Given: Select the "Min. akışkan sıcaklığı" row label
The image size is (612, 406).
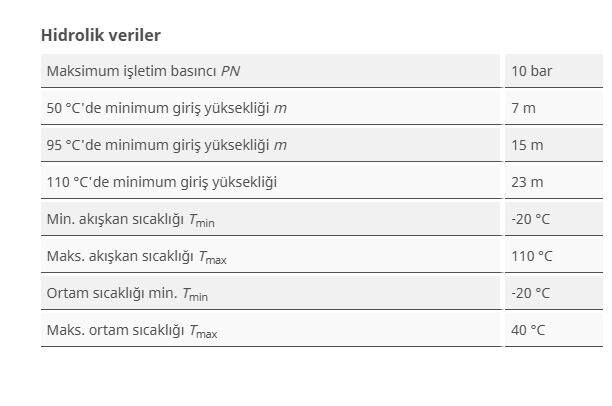Looking at the screenshot, I should (x=115, y=219).
